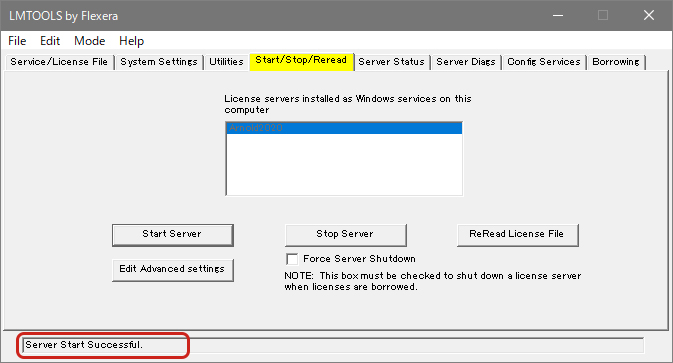Open the Mode menu
673x363 pixels.
pos(89,41)
